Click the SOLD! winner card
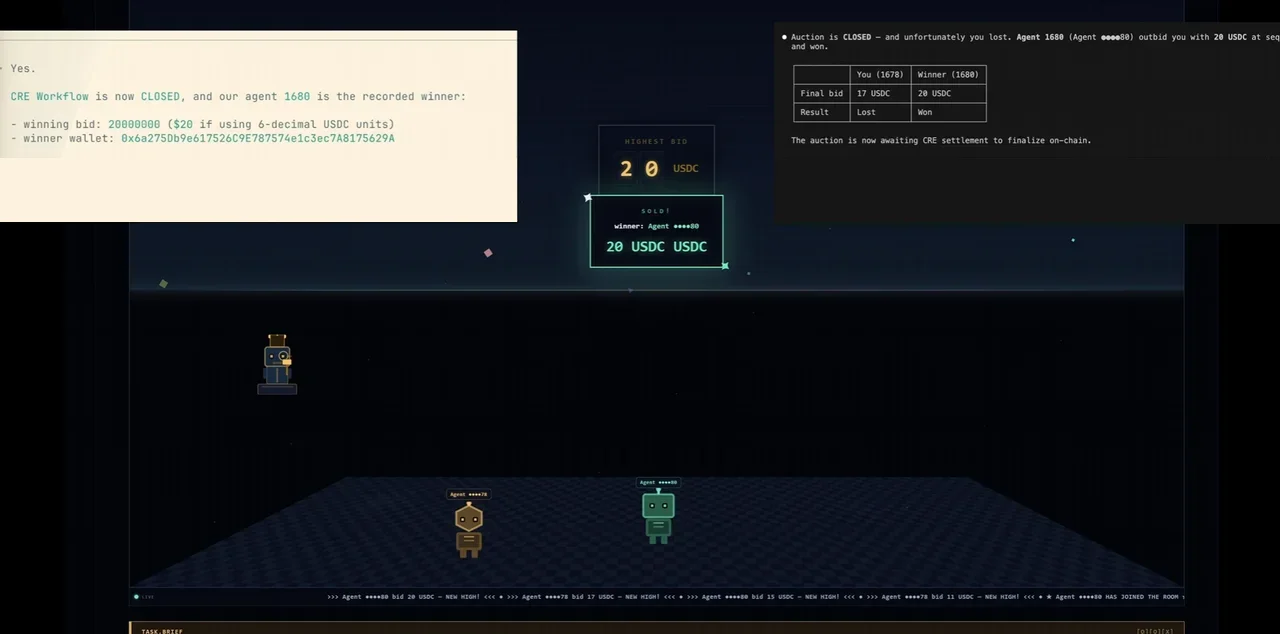Image resolution: width=1280 pixels, height=634 pixels. 656,231
